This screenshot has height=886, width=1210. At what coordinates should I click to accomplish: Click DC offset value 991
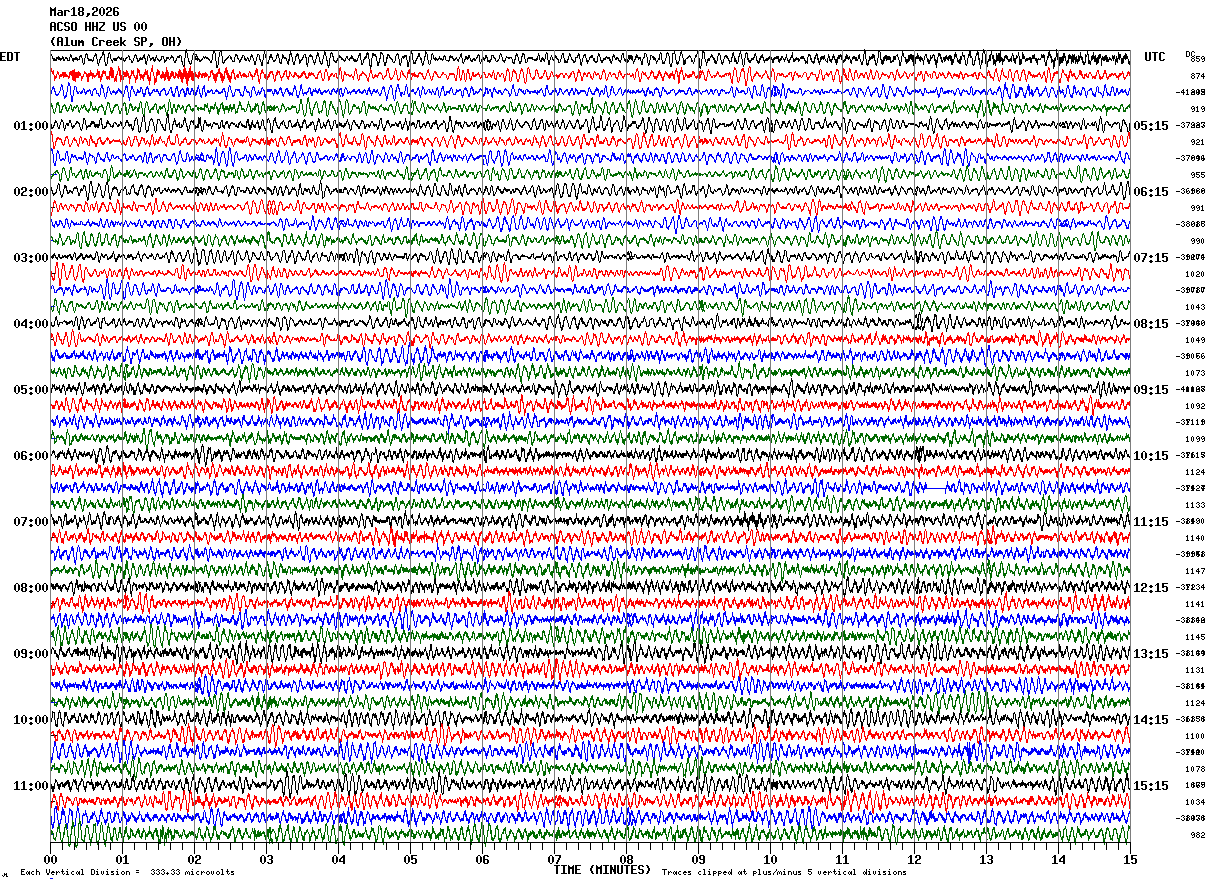coord(1197,208)
